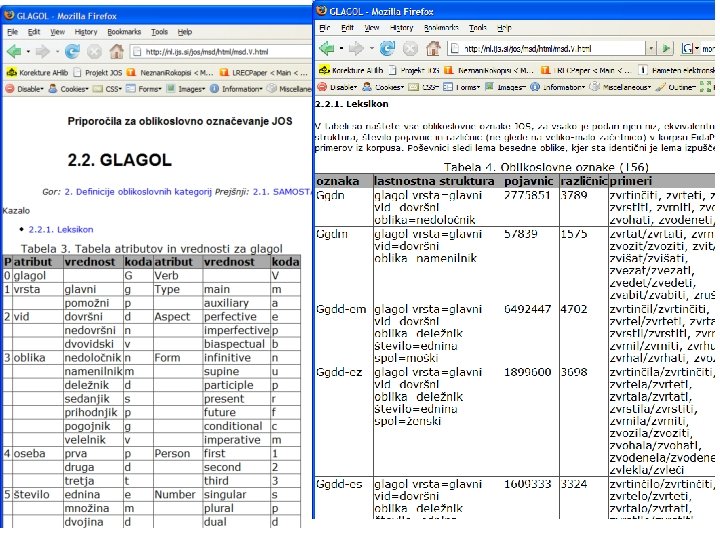Open back-history dropdown arrow in left window
The height and width of the screenshot is (540, 720).
(28, 51)
